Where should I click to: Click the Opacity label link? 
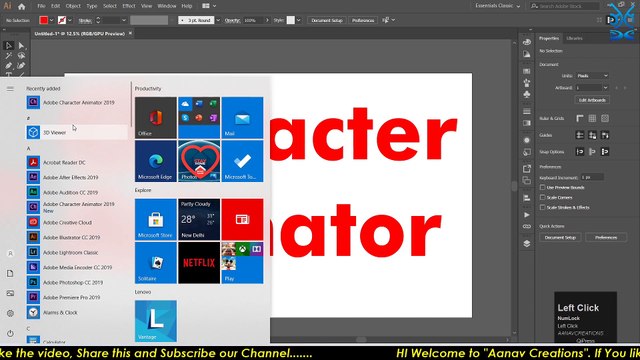tap(232, 20)
